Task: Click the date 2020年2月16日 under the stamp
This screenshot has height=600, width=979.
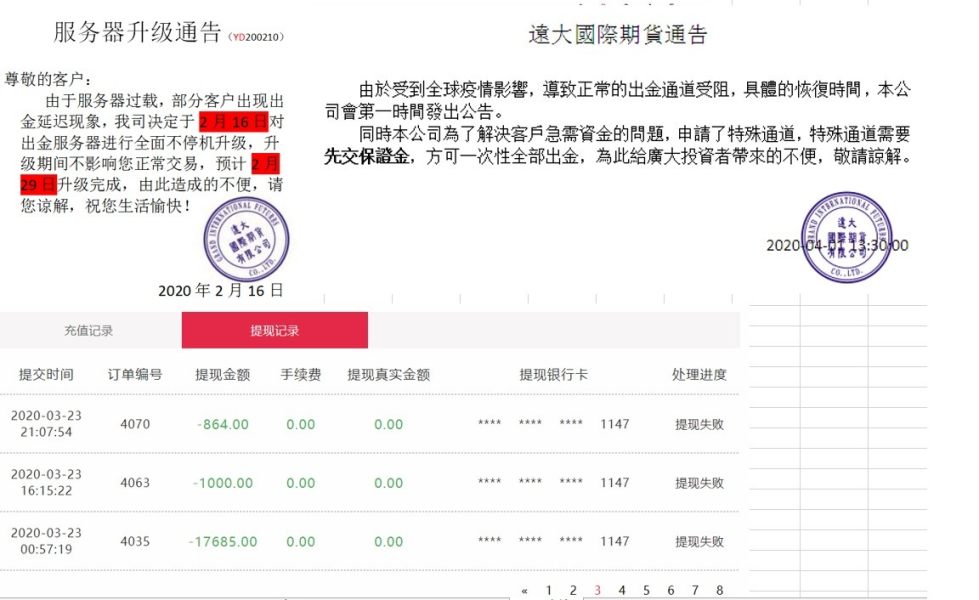Action: click(x=221, y=290)
